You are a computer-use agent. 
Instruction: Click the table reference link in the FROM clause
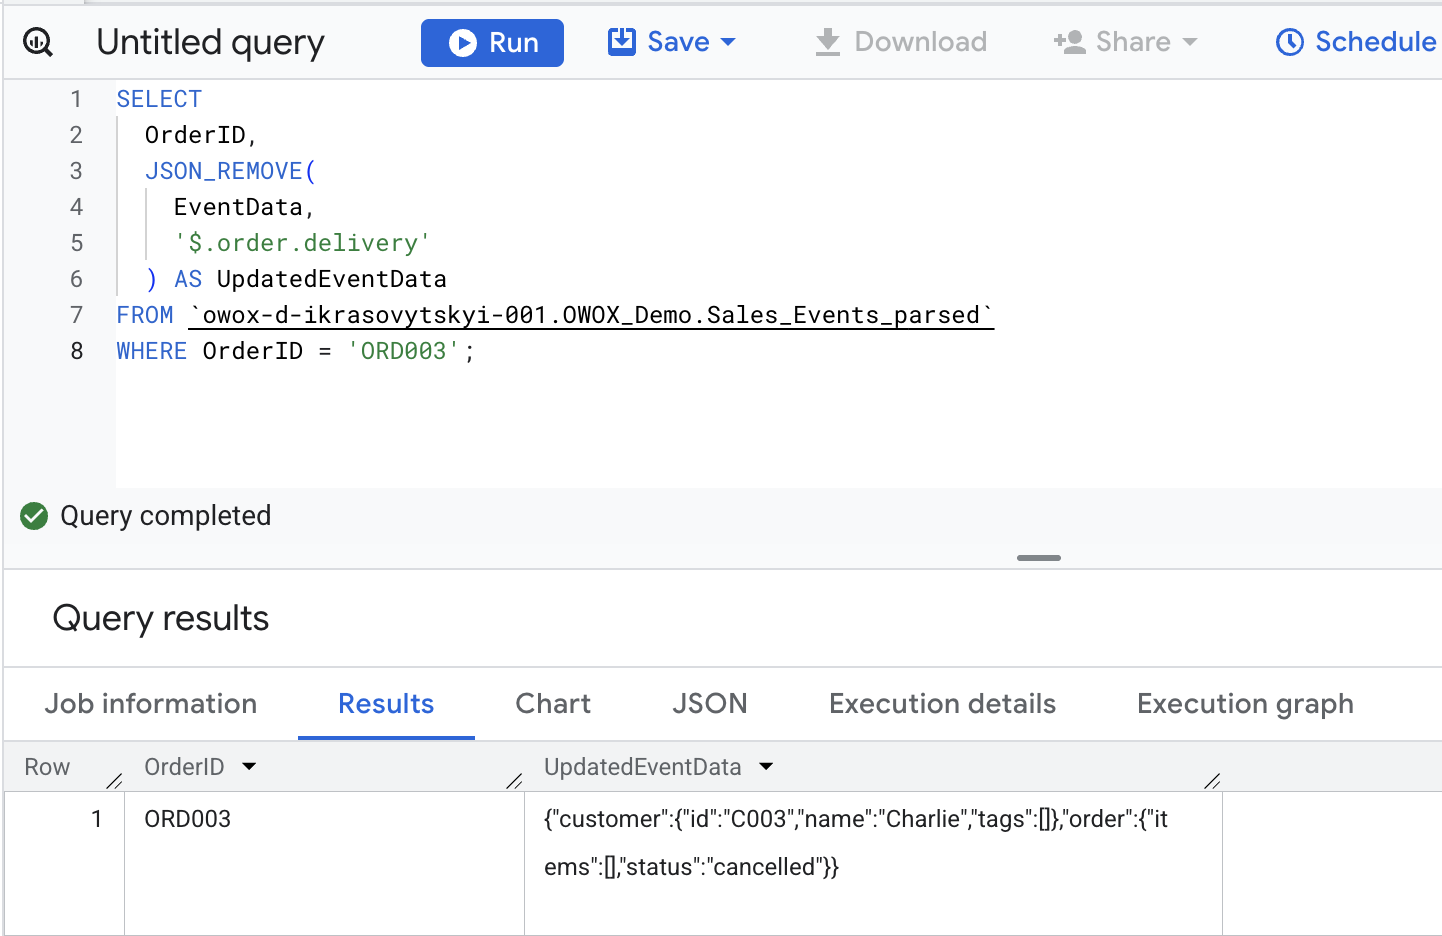[x=591, y=315]
